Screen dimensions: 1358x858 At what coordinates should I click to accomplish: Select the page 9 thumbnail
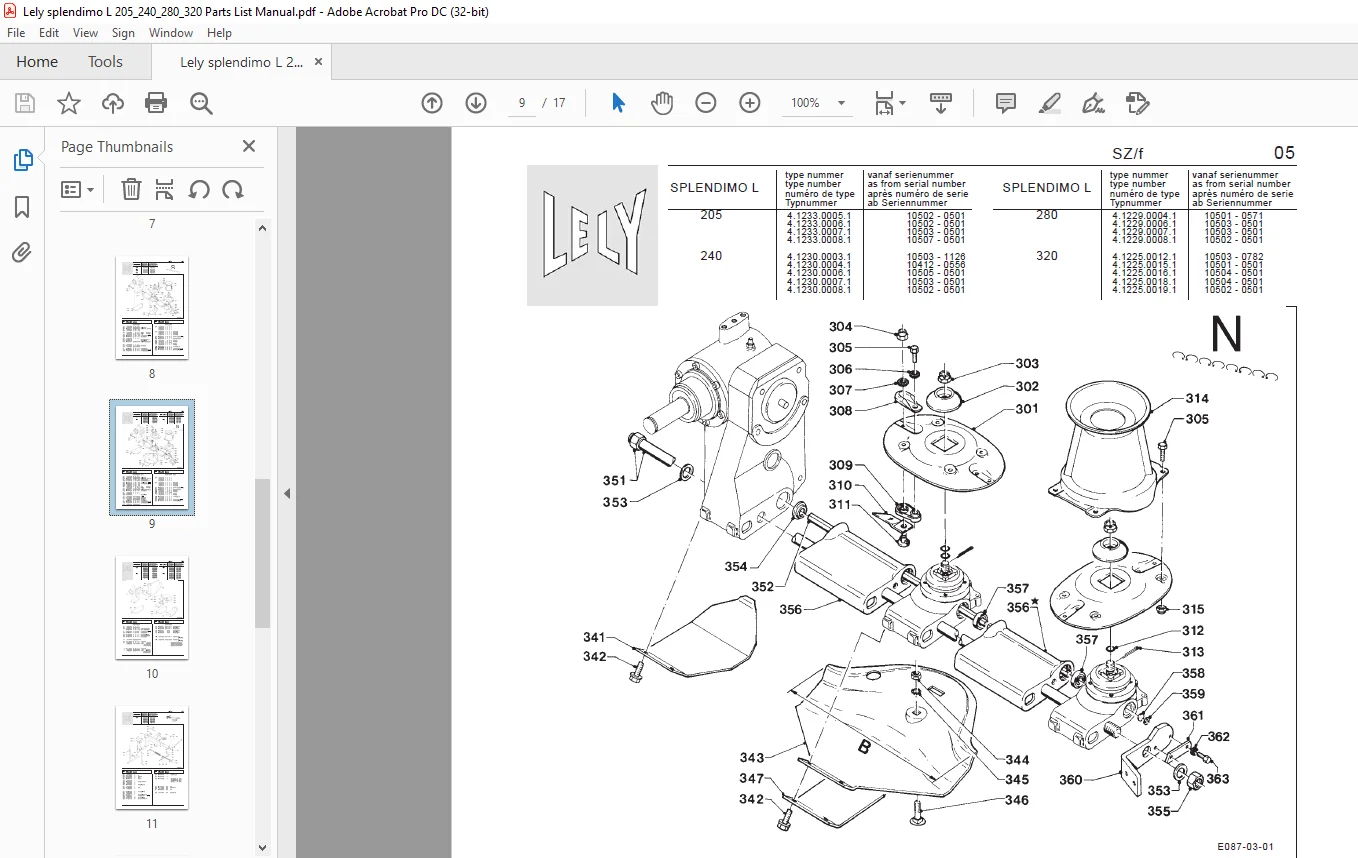pyautogui.click(x=152, y=458)
